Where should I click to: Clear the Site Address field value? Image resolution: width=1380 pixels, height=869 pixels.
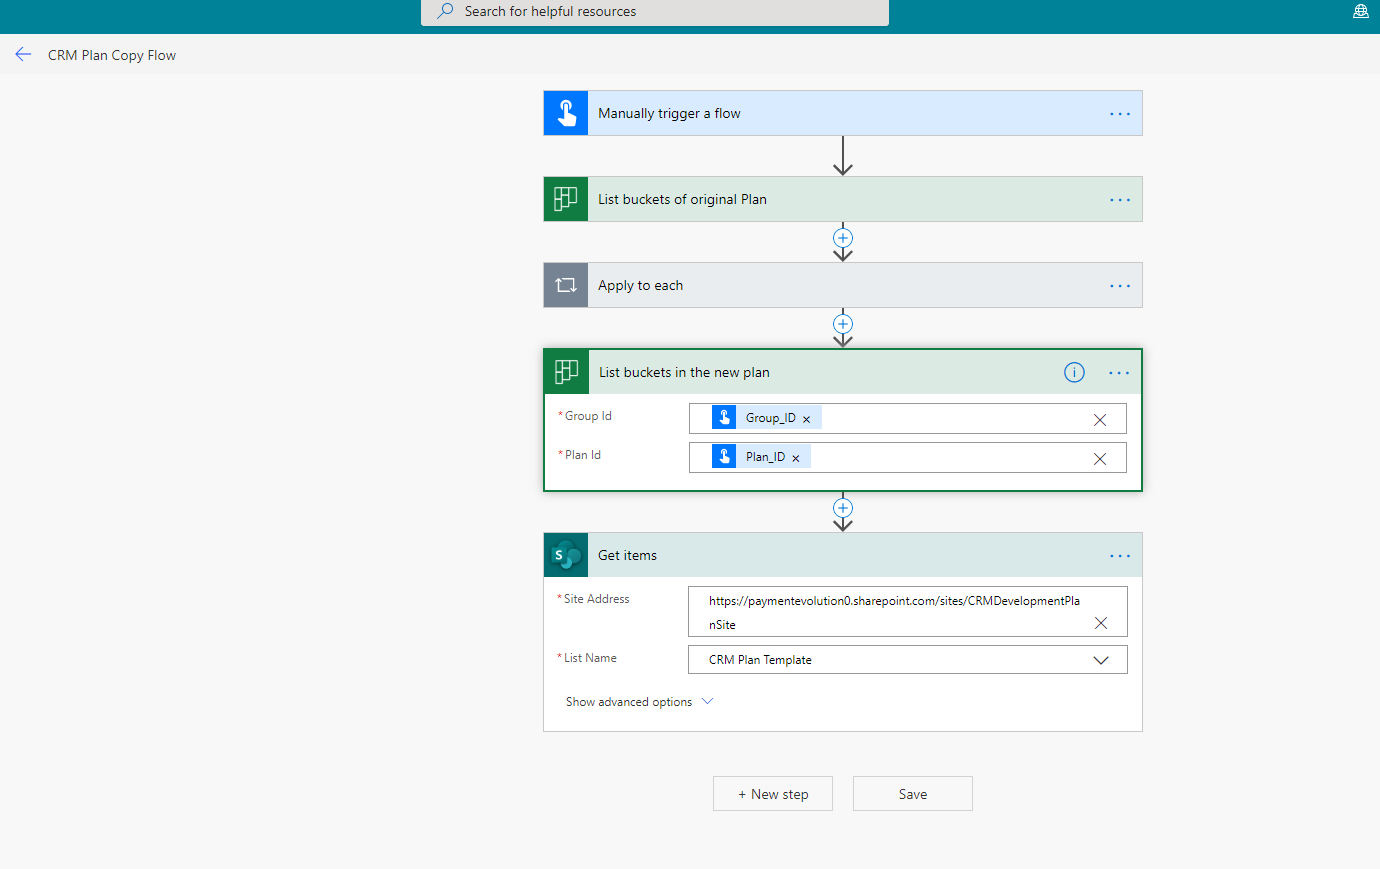(x=1100, y=623)
